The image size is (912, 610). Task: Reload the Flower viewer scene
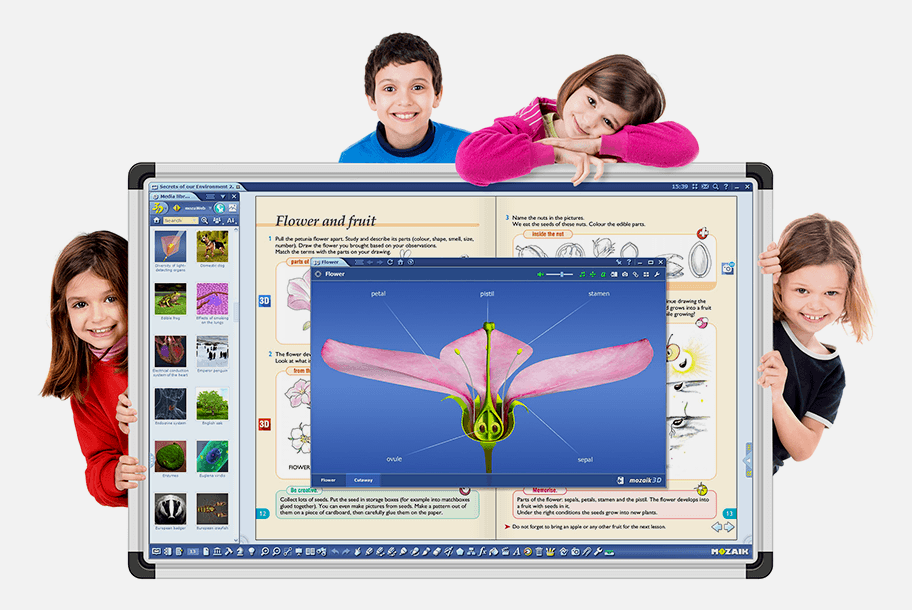[x=390, y=262]
